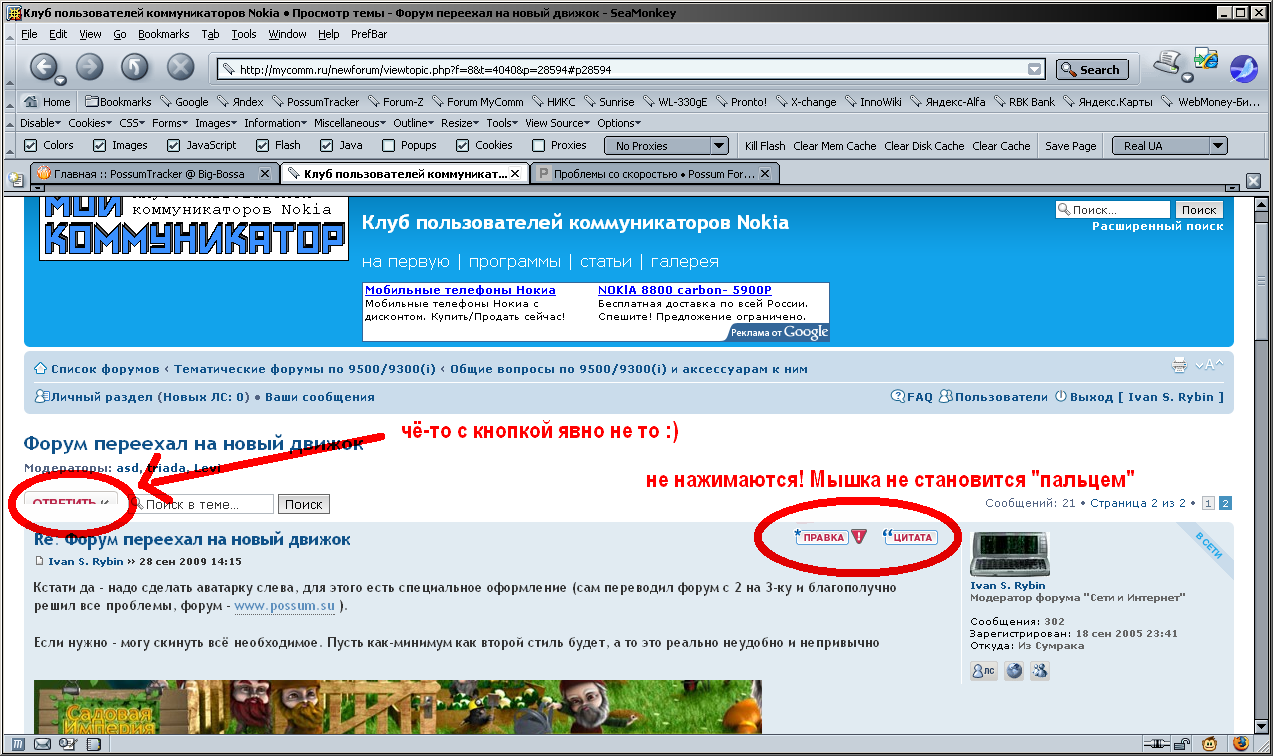Toggle the JavaScript checkbox
1273x756 pixels.
(172, 145)
